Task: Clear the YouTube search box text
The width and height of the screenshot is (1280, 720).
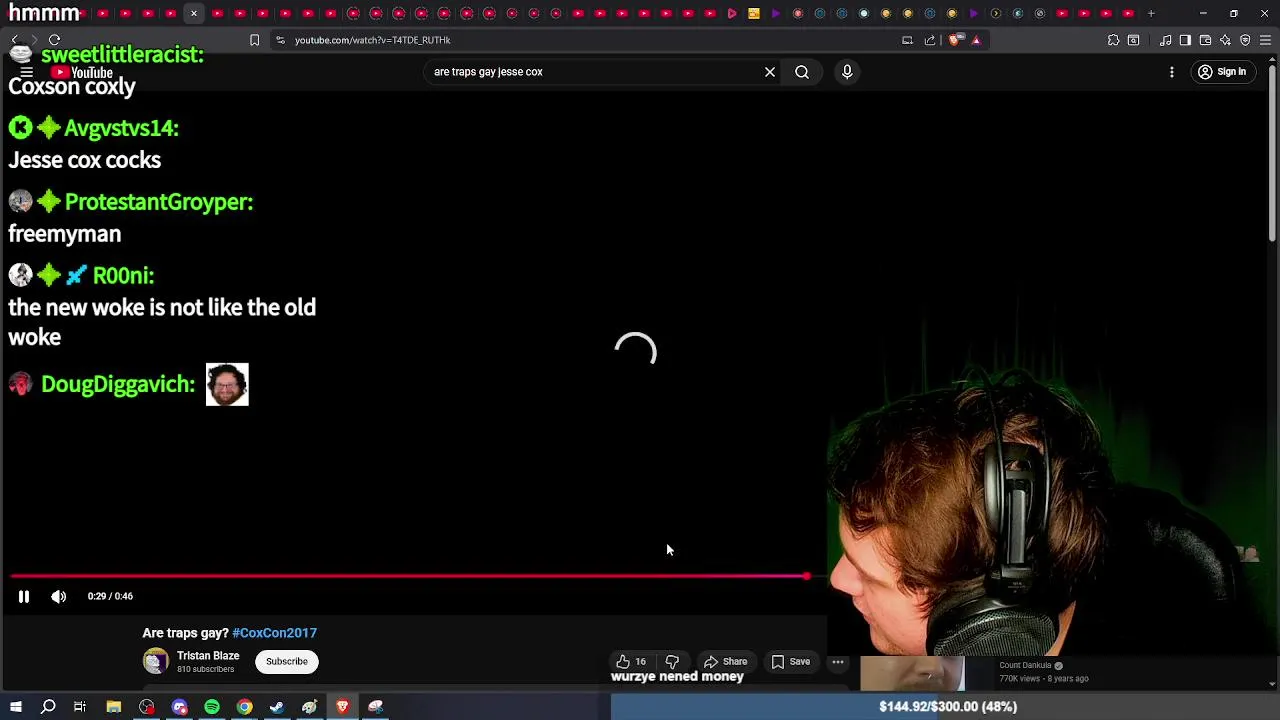Action: click(770, 72)
